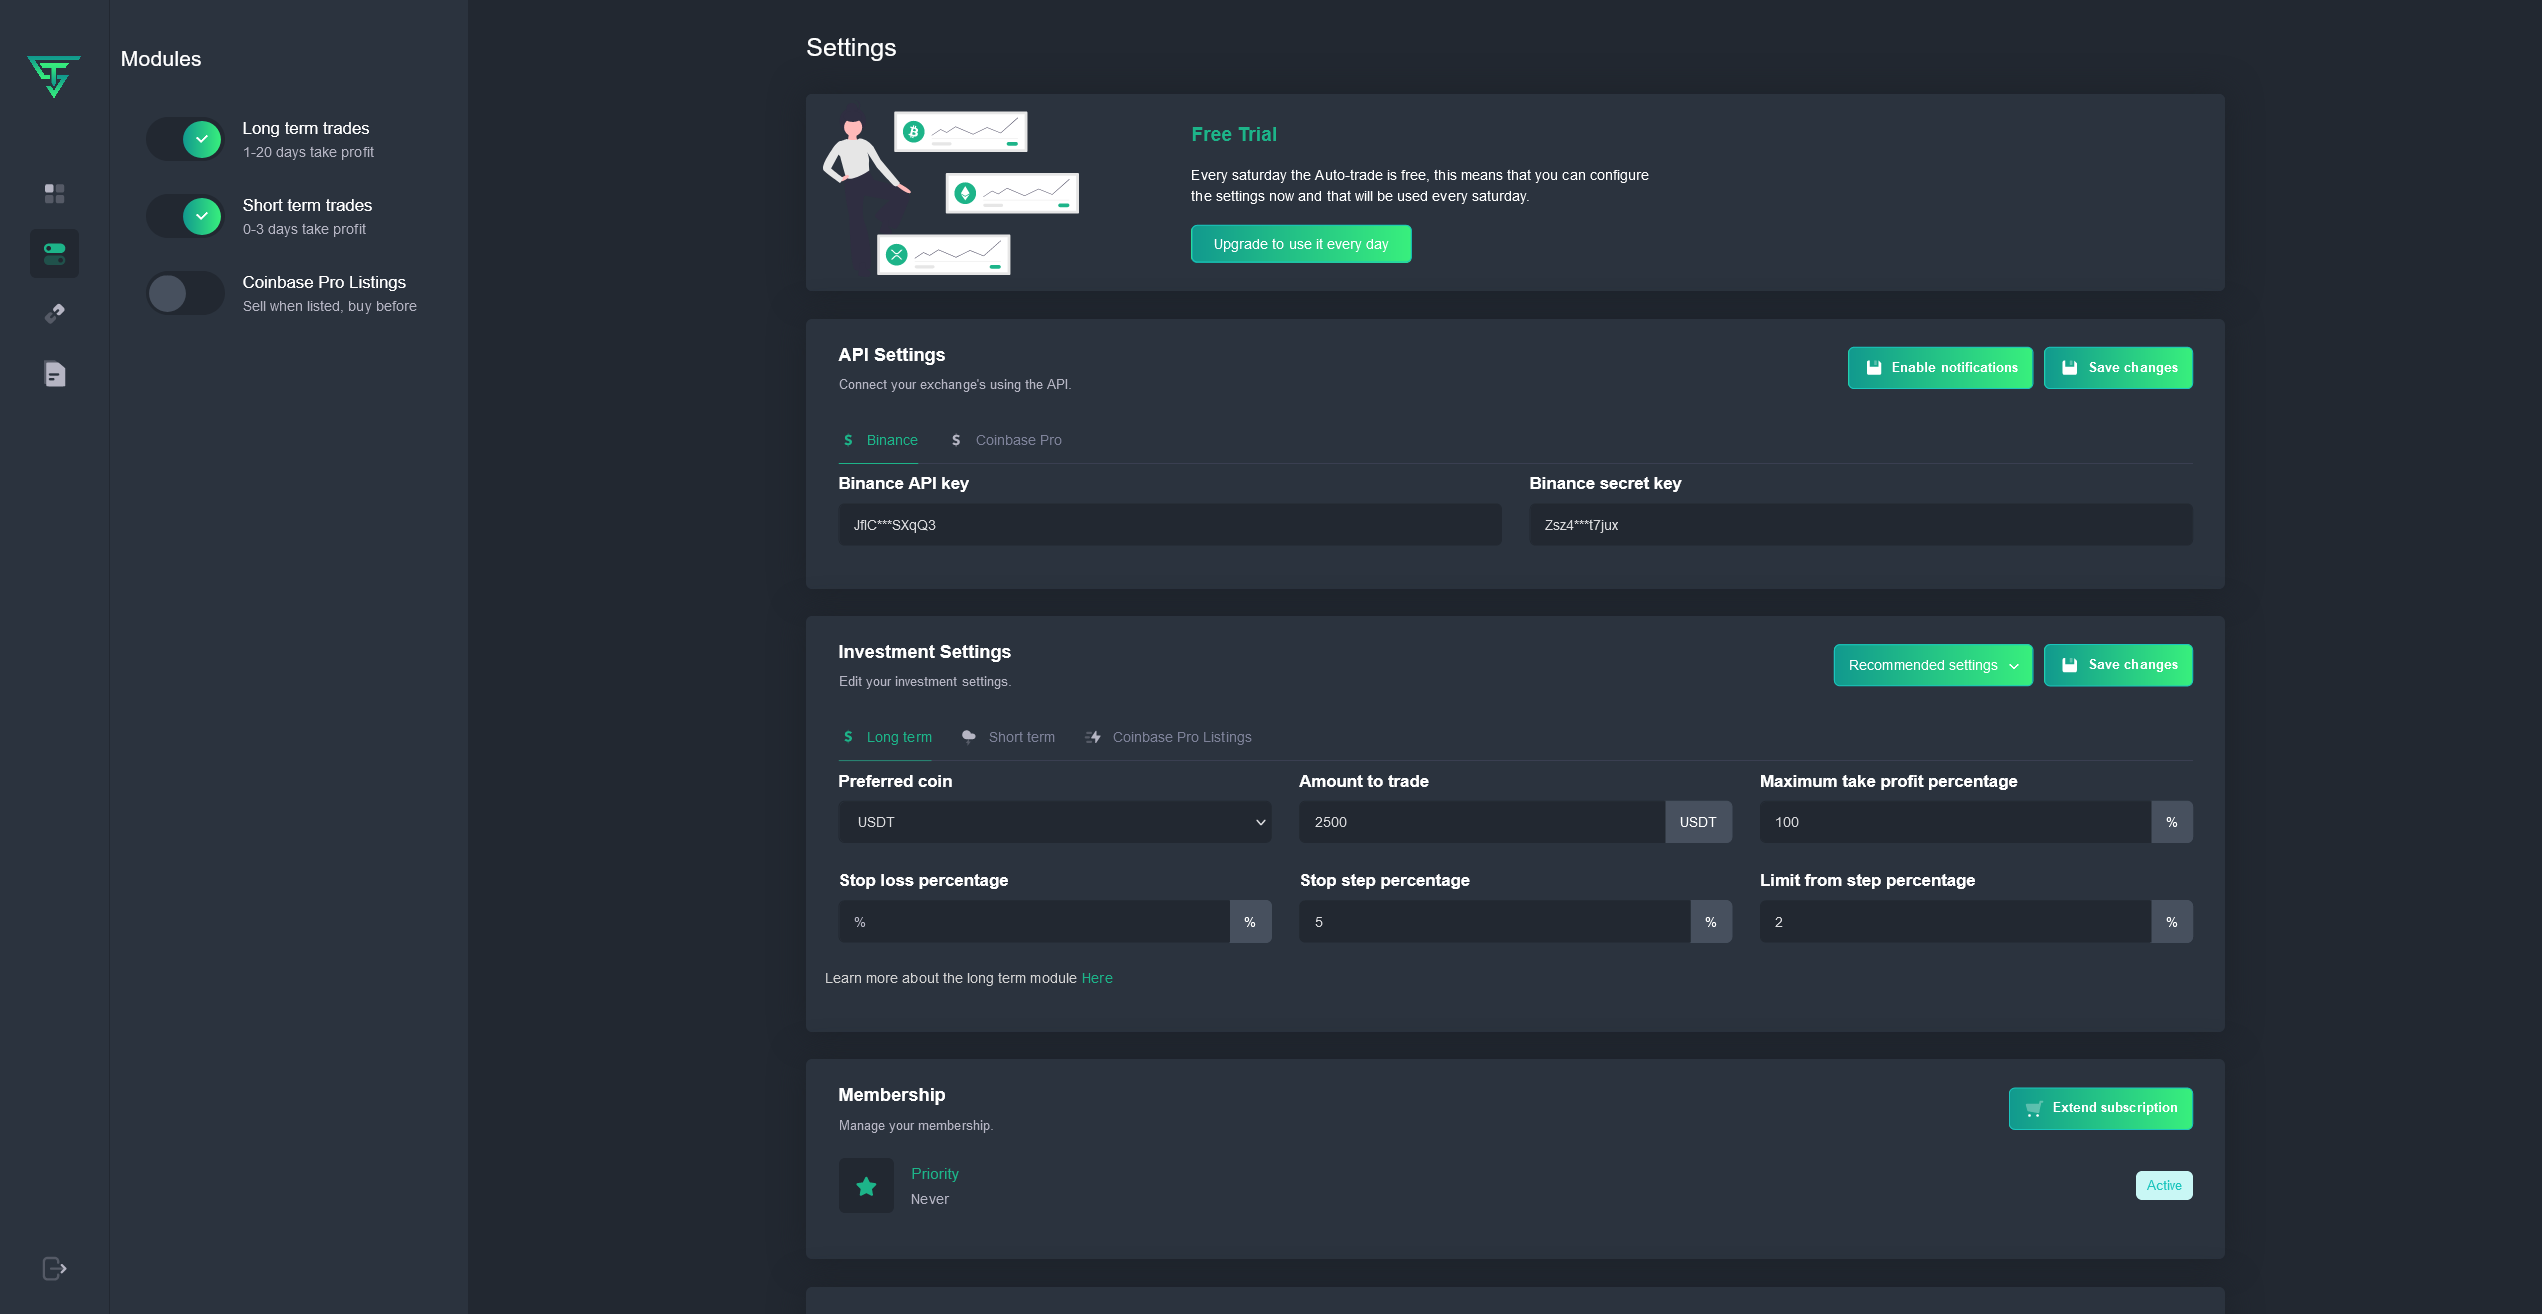This screenshot has height=1314, width=2542.
Task: Click the green logo at top left
Action: point(54,76)
